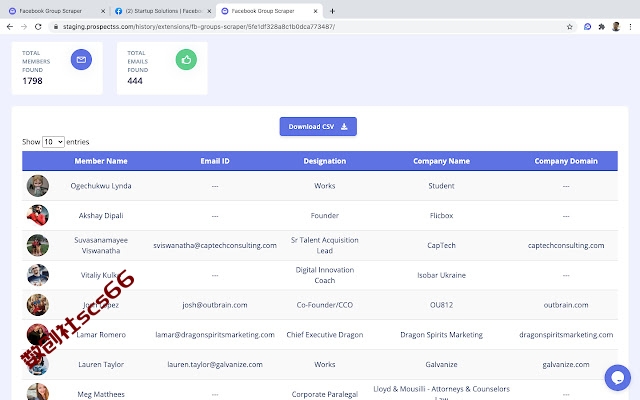Click Akshay Dipali's profile photo
The width and height of the screenshot is (640, 400).
pos(38,216)
